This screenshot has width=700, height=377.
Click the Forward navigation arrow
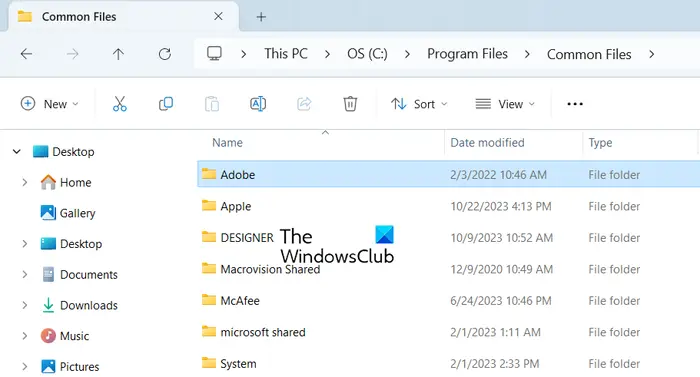[x=72, y=54]
